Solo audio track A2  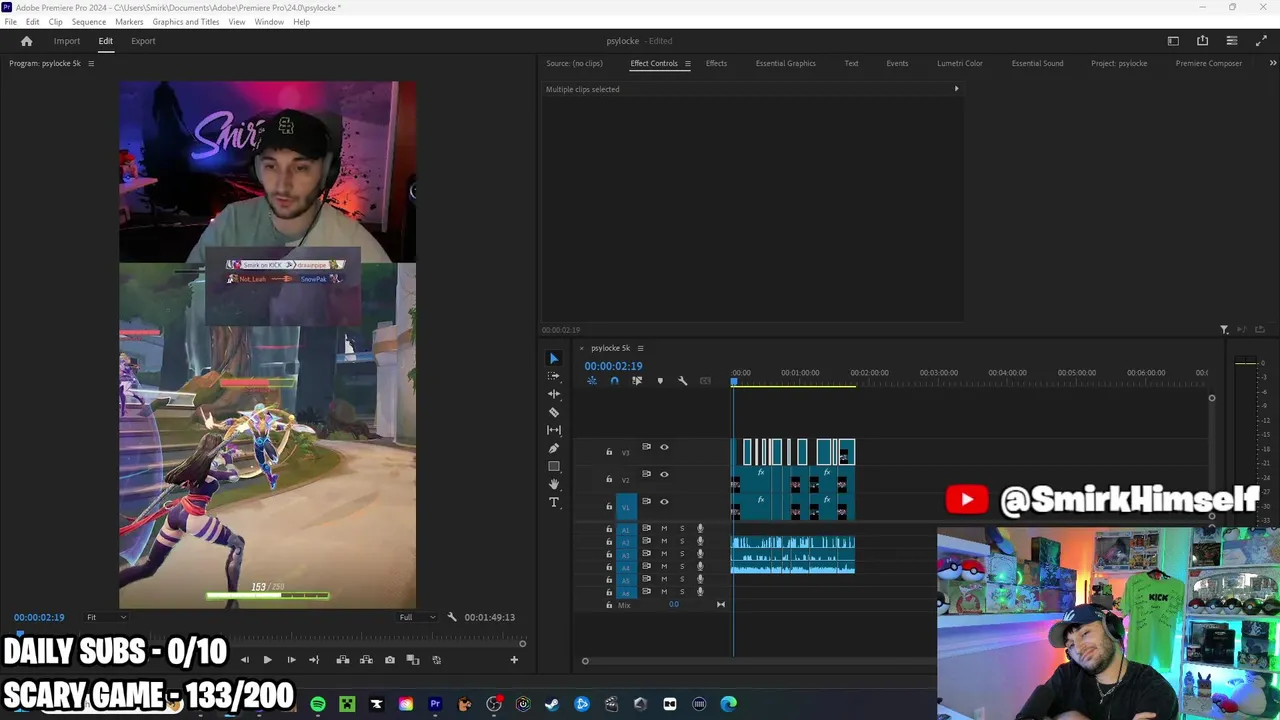[x=682, y=541]
